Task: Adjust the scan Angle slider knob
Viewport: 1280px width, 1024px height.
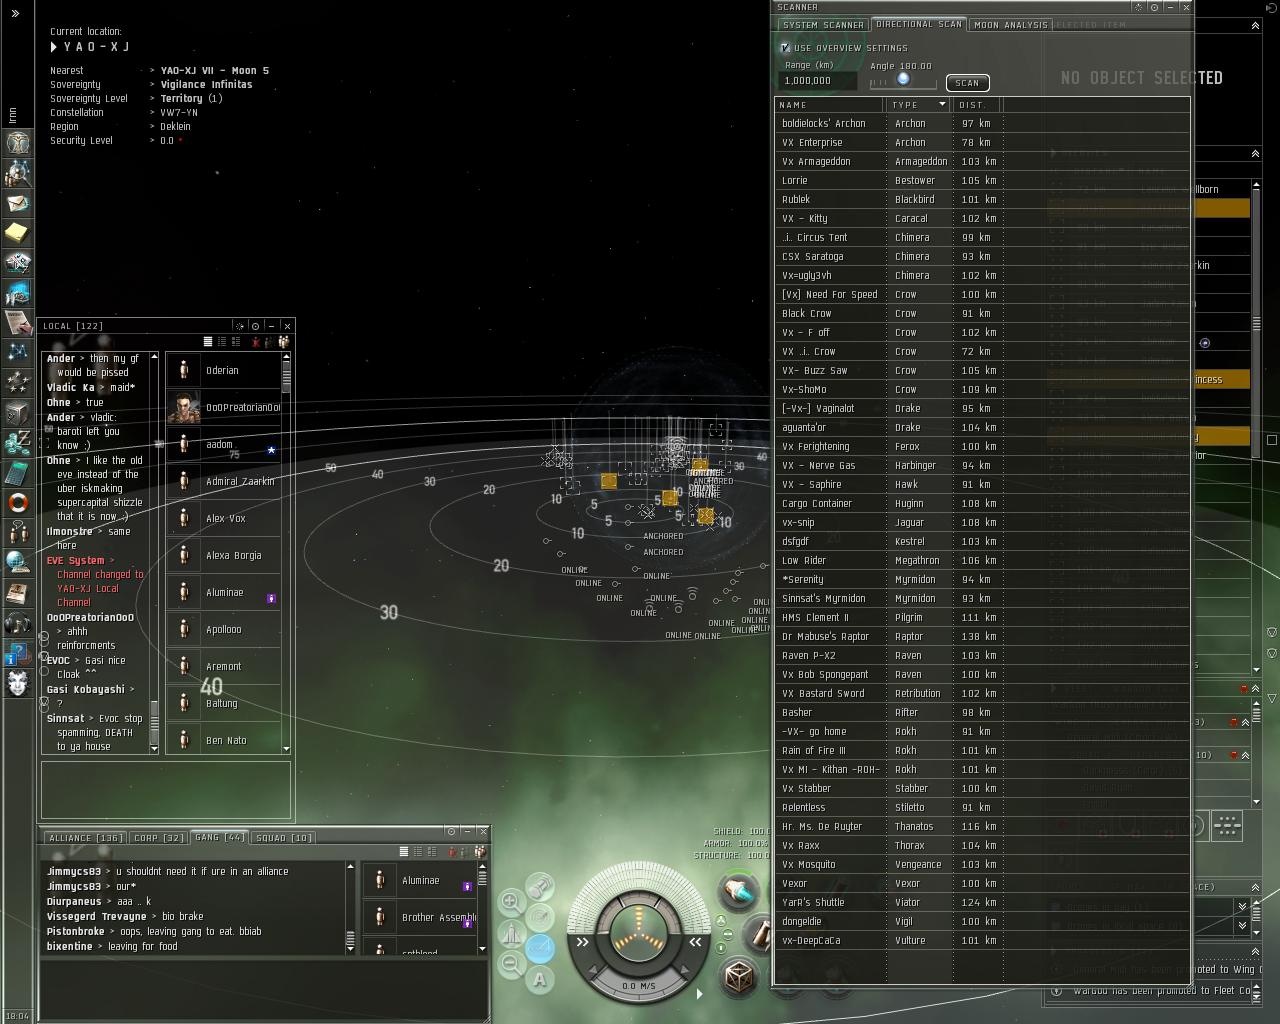Action: (x=903, y=79)
